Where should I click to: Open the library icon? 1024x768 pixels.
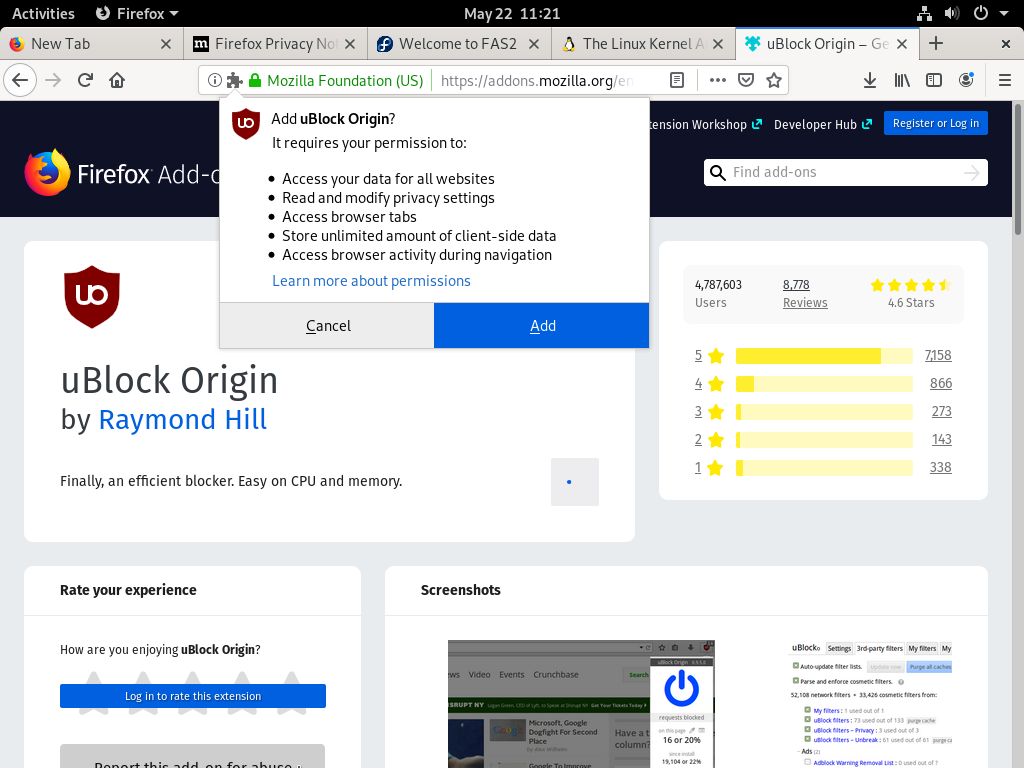pos(902,80)
